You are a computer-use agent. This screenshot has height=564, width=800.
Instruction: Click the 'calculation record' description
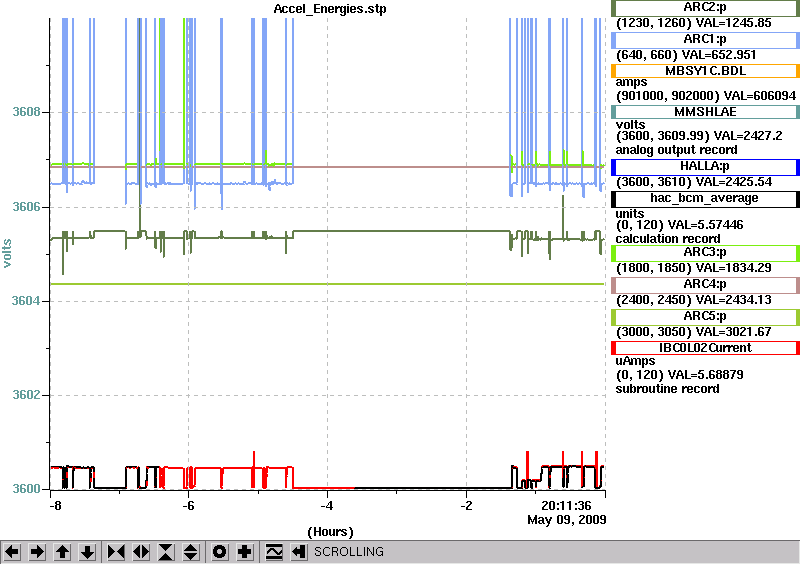click(668, 239)
